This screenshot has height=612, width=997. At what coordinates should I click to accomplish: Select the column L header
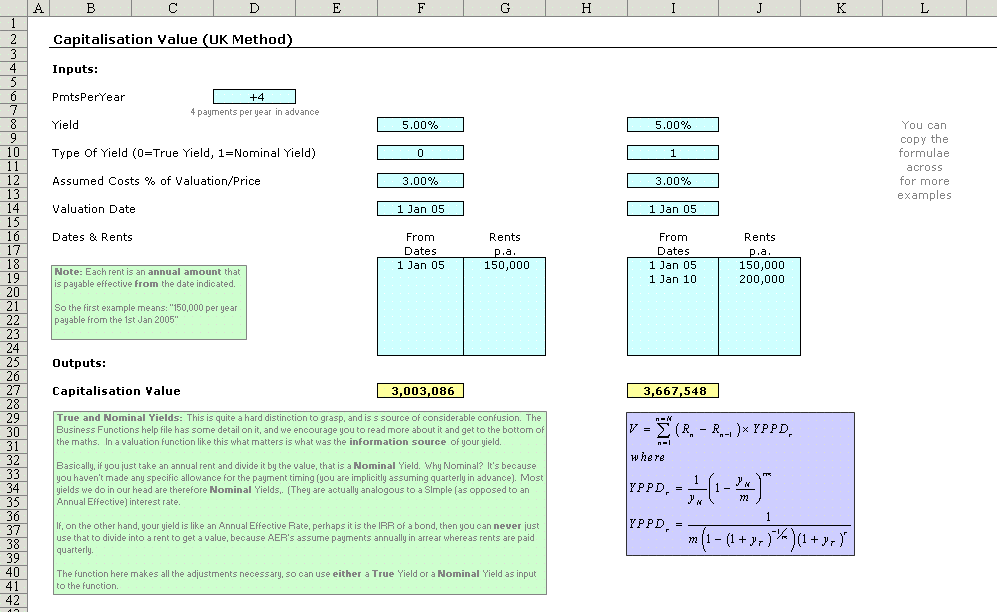(923, 8)
